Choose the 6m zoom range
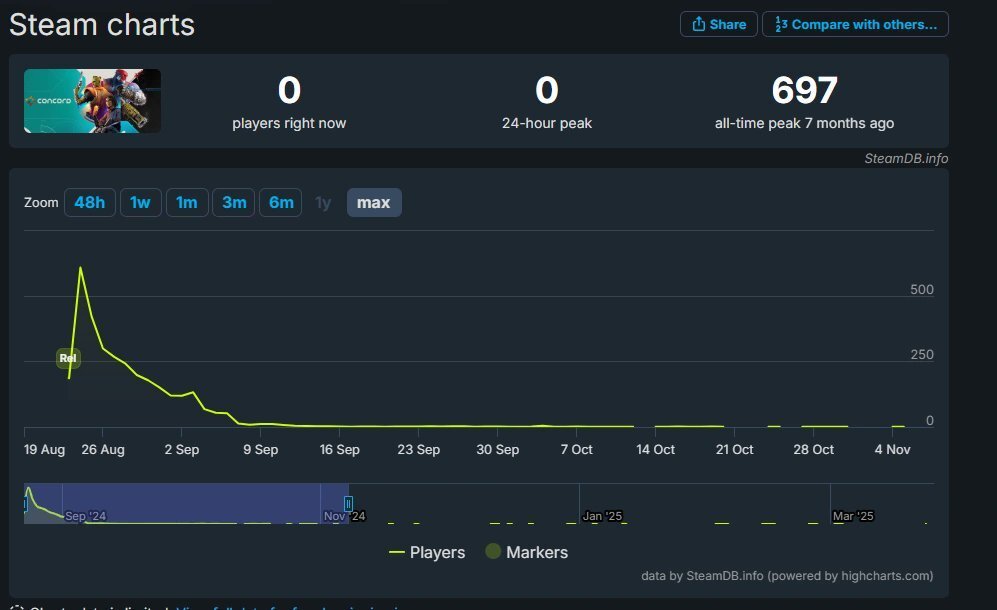The image size is (997, 610). (281, 203)
